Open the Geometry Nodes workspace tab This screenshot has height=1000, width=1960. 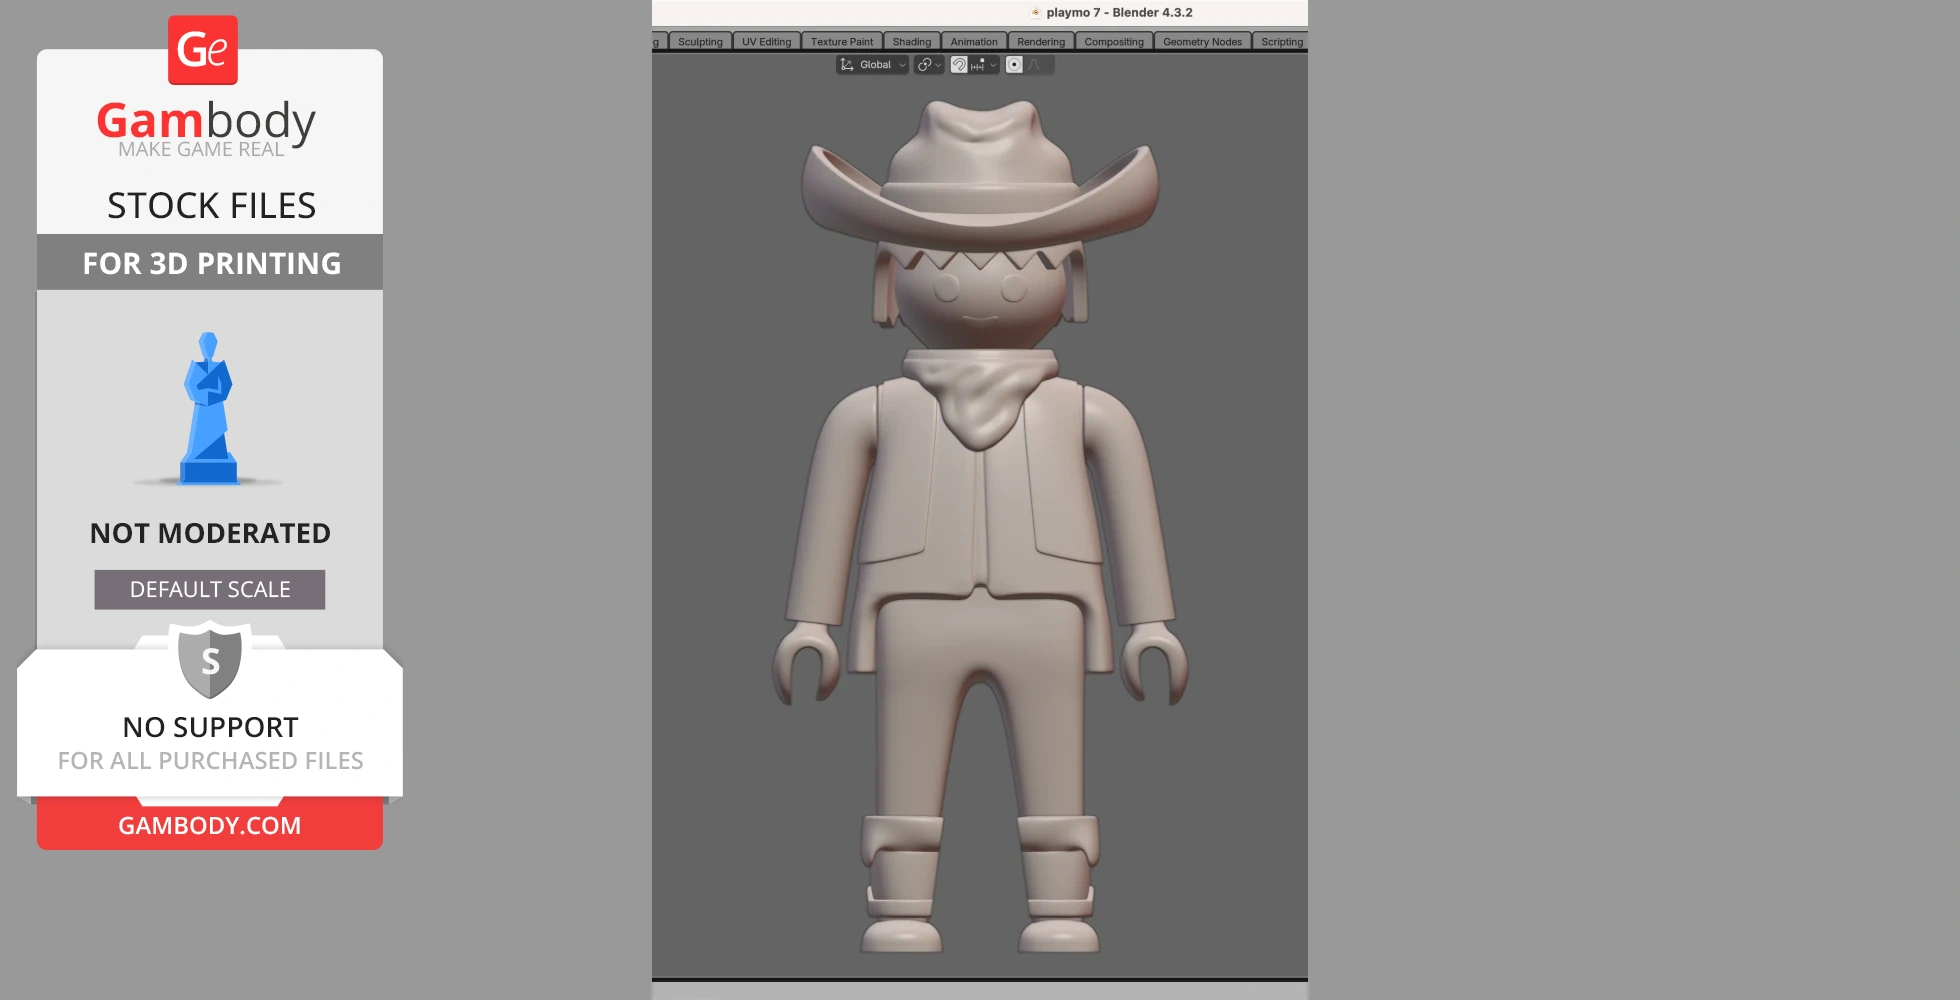tap(1203, 41)
